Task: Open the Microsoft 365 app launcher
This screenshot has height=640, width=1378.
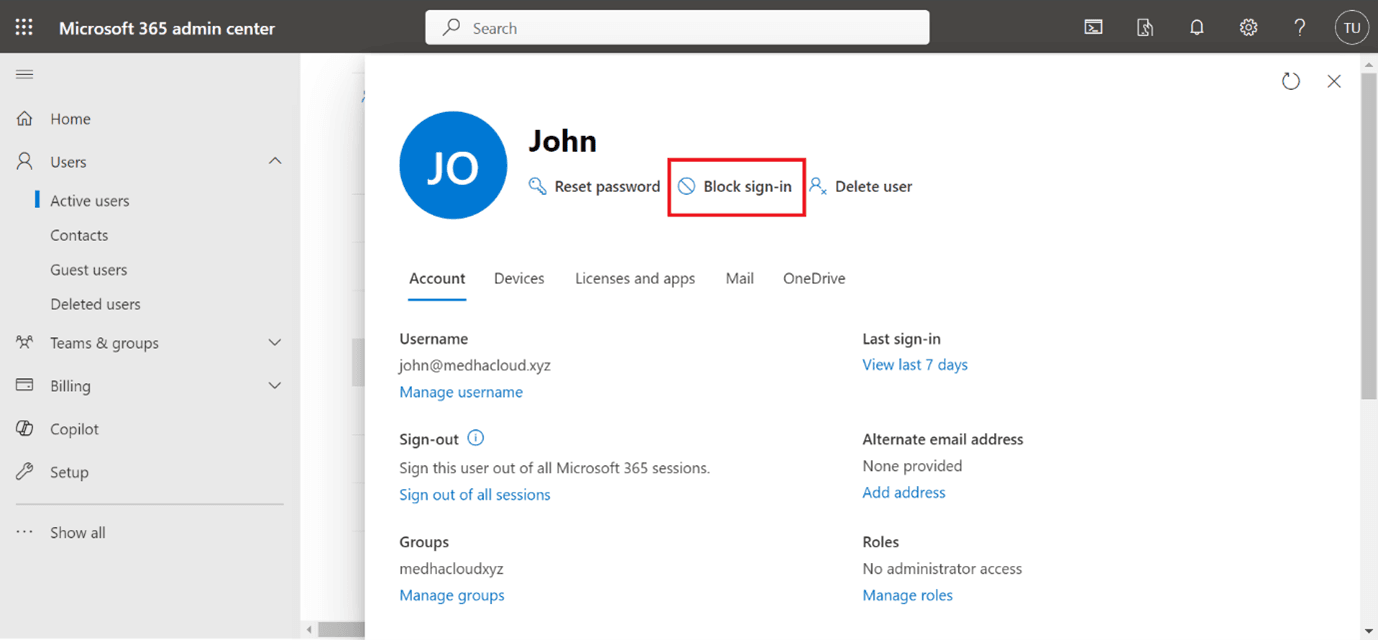Action: pos(23,27)
